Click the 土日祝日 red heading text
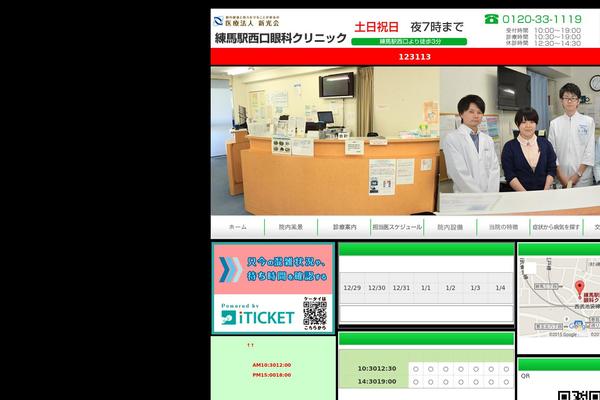This screenshot has width=600, height=400. pos(377,27)
